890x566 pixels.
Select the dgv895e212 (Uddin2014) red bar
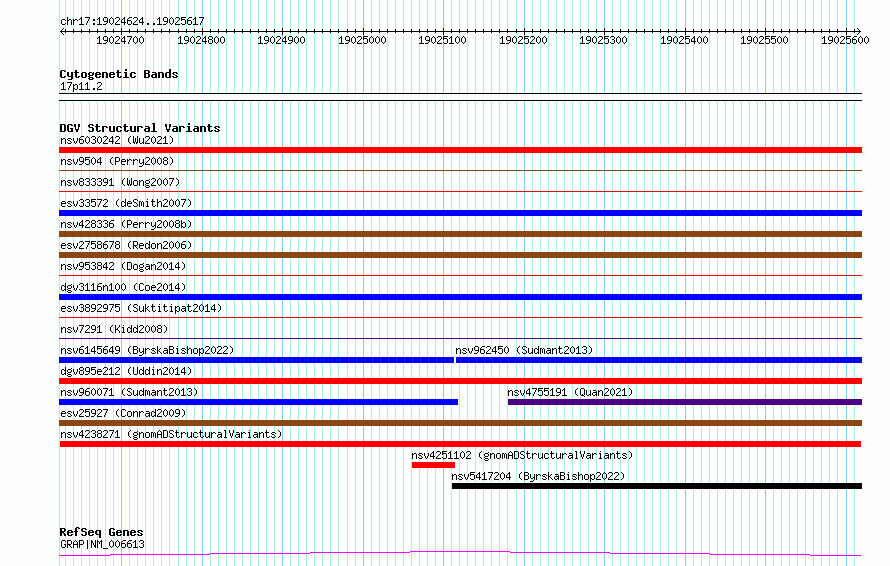(460, 381)
